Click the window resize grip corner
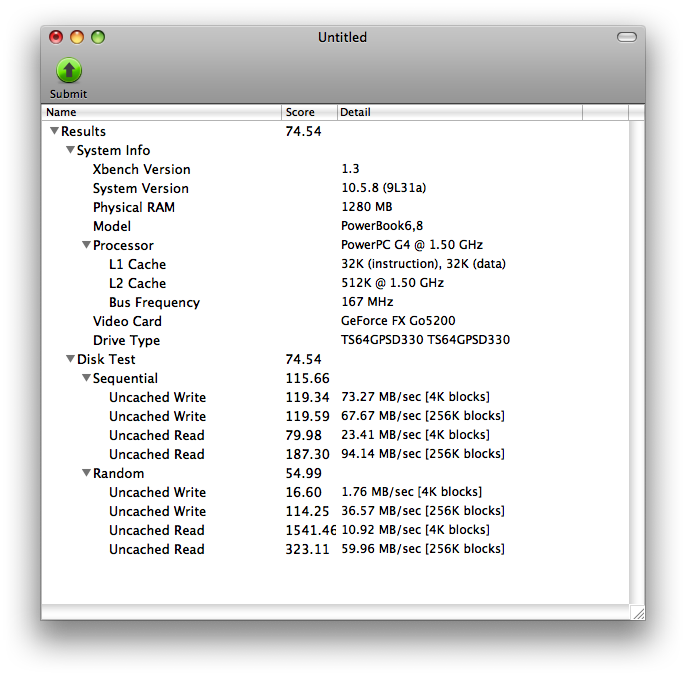686x676 pixels. coord(638,613)
